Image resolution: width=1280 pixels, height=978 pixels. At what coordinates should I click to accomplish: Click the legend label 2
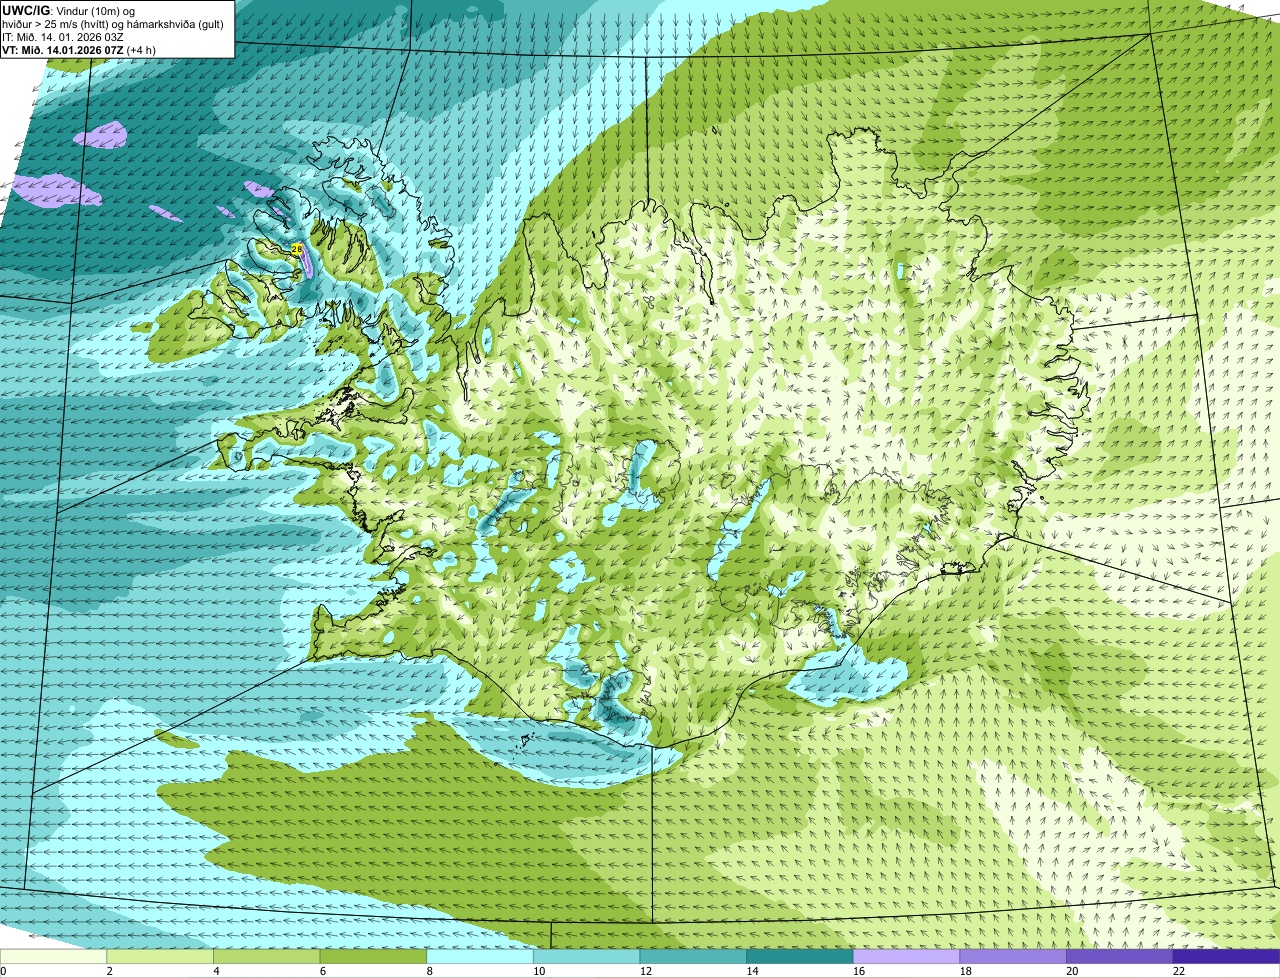(x=109, y=971)
